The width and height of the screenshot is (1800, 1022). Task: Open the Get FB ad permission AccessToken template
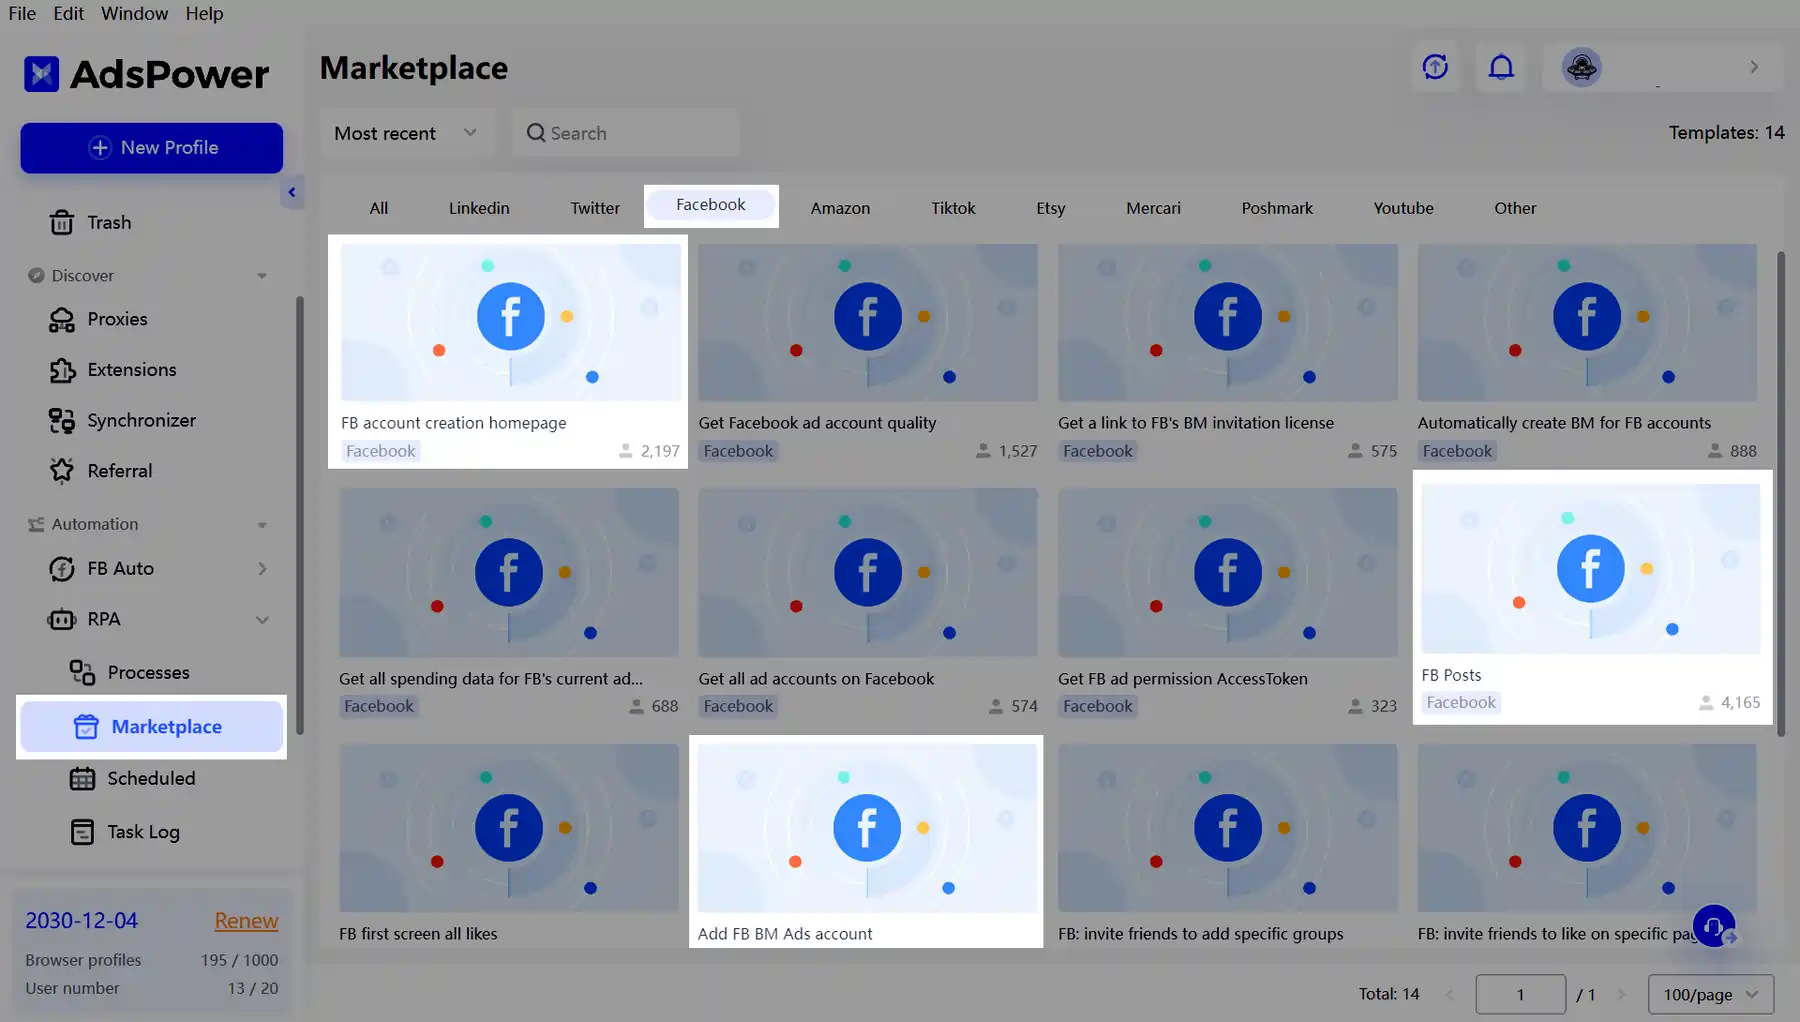pos(1228,603)
